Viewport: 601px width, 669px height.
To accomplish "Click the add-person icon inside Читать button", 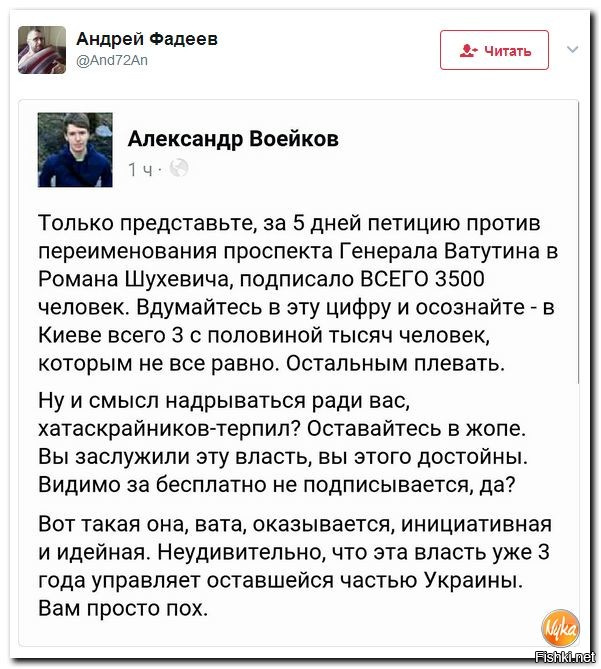I will pos(468,51).
